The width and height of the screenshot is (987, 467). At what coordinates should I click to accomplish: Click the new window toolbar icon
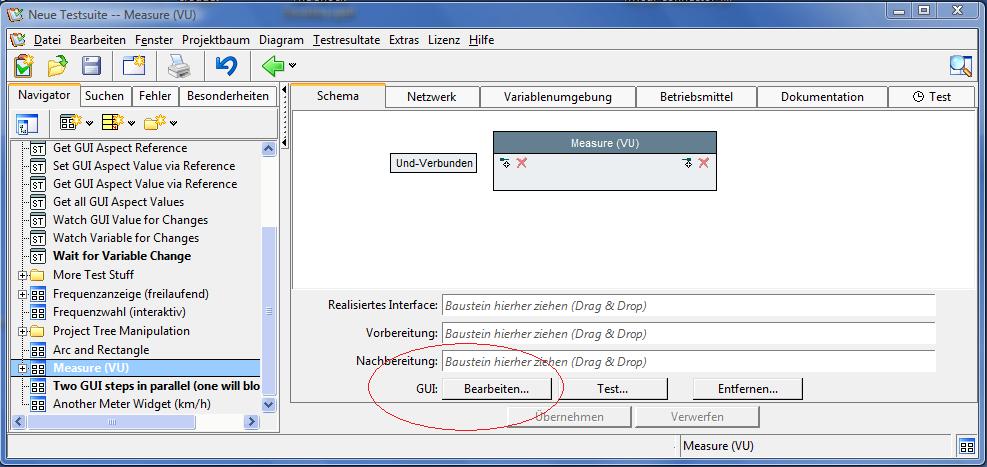(134, 67)
